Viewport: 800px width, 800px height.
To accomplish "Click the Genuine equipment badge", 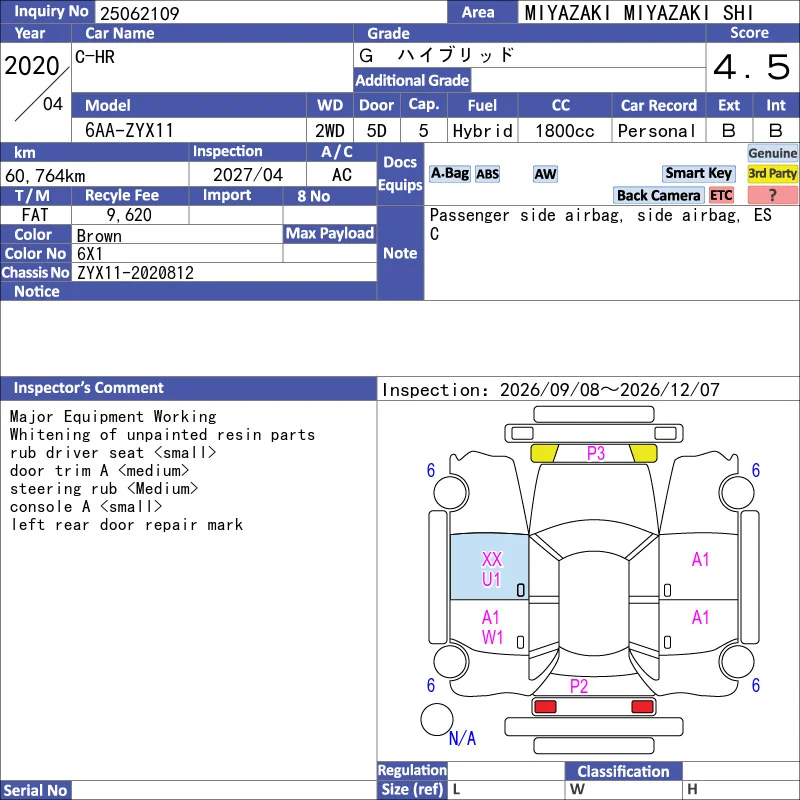I will pos(772,153).
